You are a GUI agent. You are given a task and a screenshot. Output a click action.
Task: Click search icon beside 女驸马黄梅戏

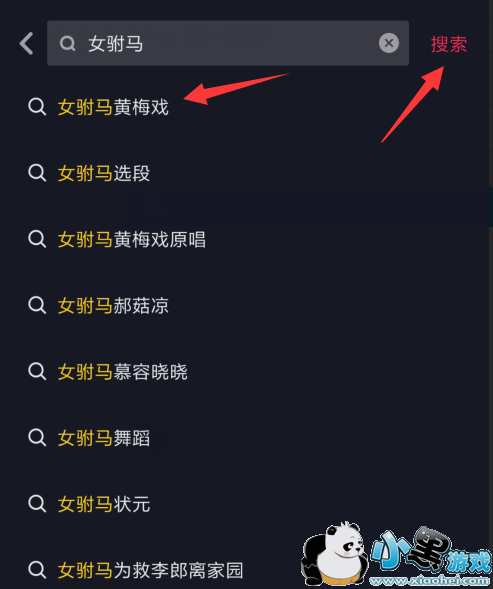click(37, 107)
